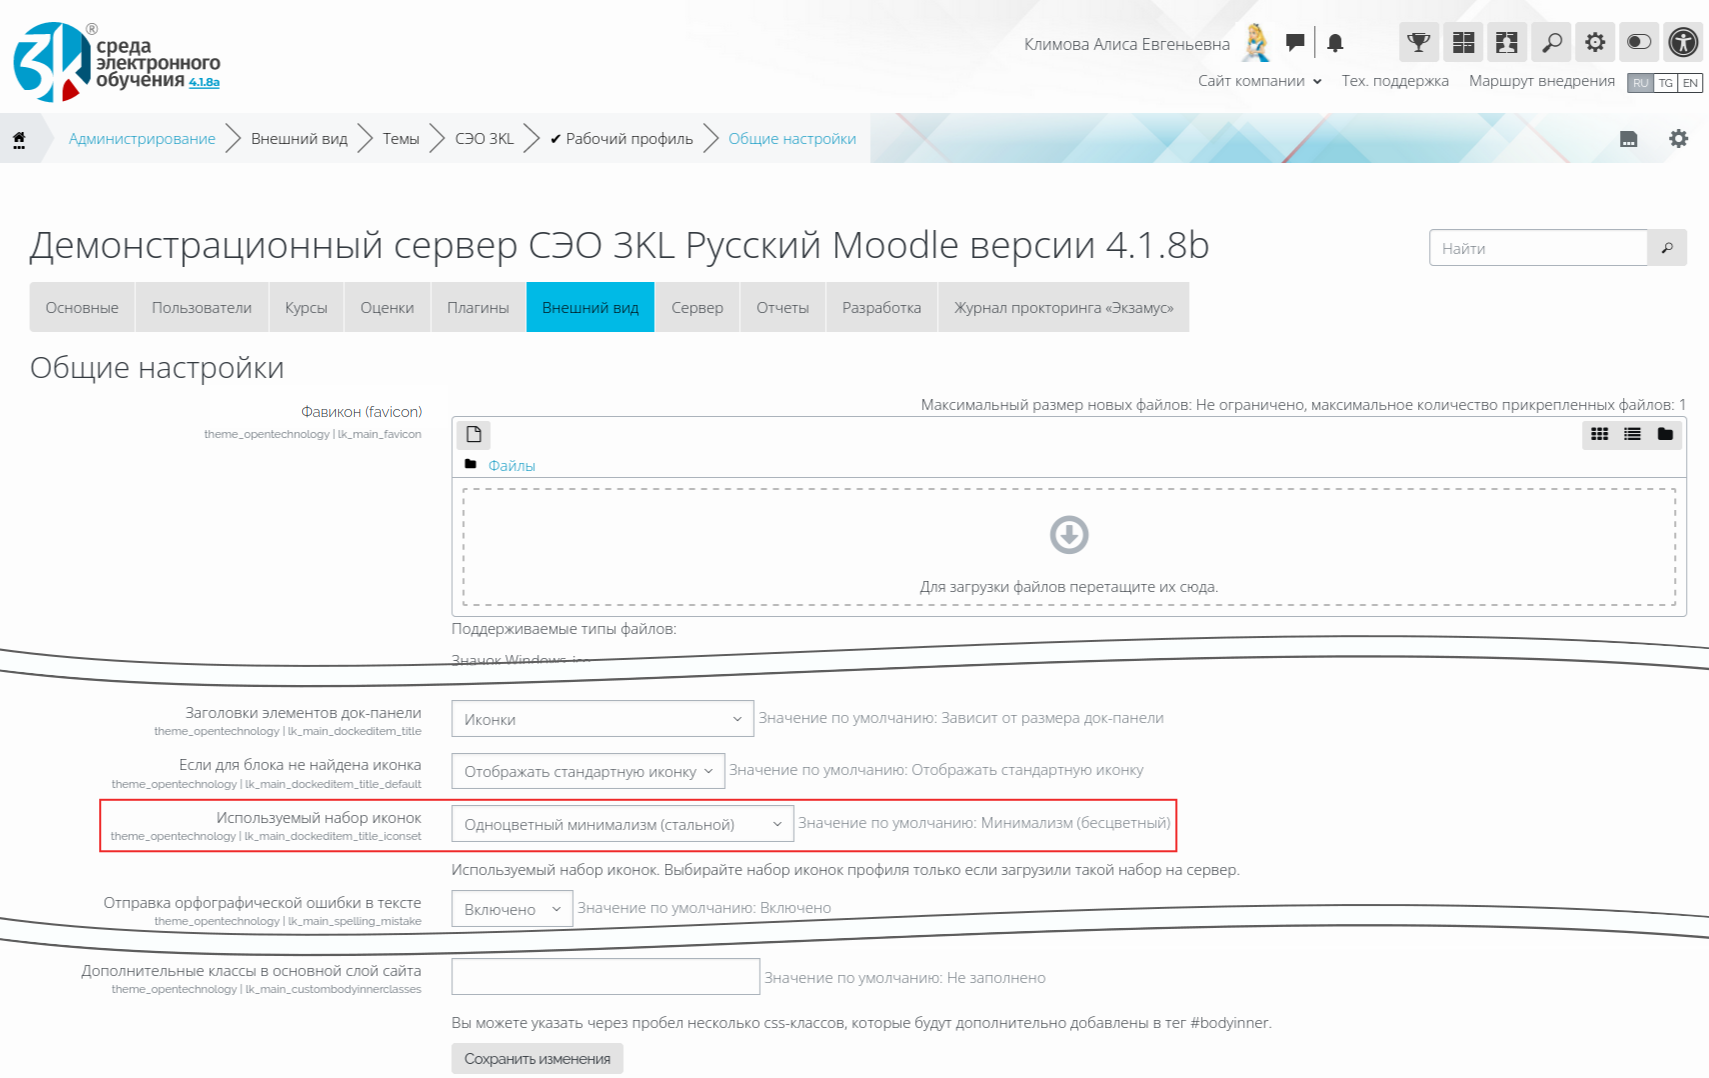The height and width of the screenshot is (1078, 1709).
Task: Open Отправка орфографической ошибки dropdown
Action: (x=512, y=909)
